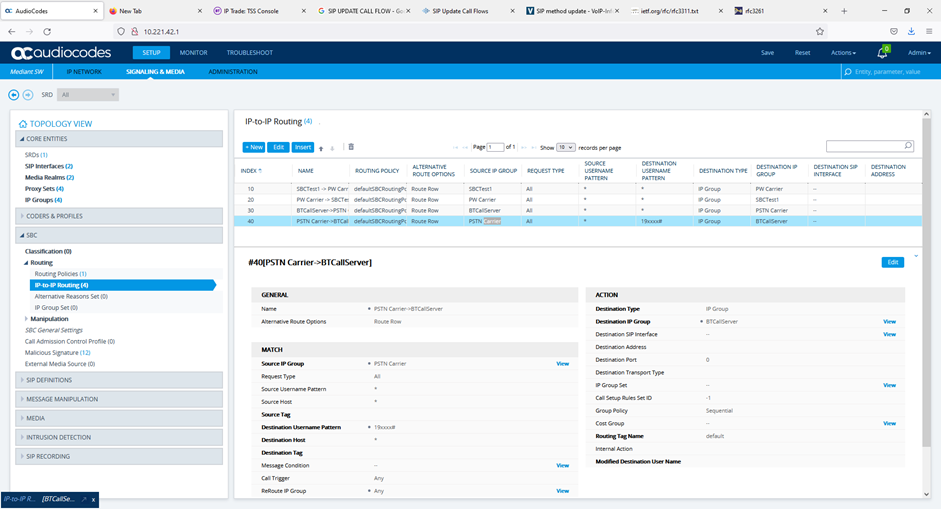The width and height of the screenshot is (941, 509).
Task: Switch to the Monitor menu
Action: [x=193, y=53]
